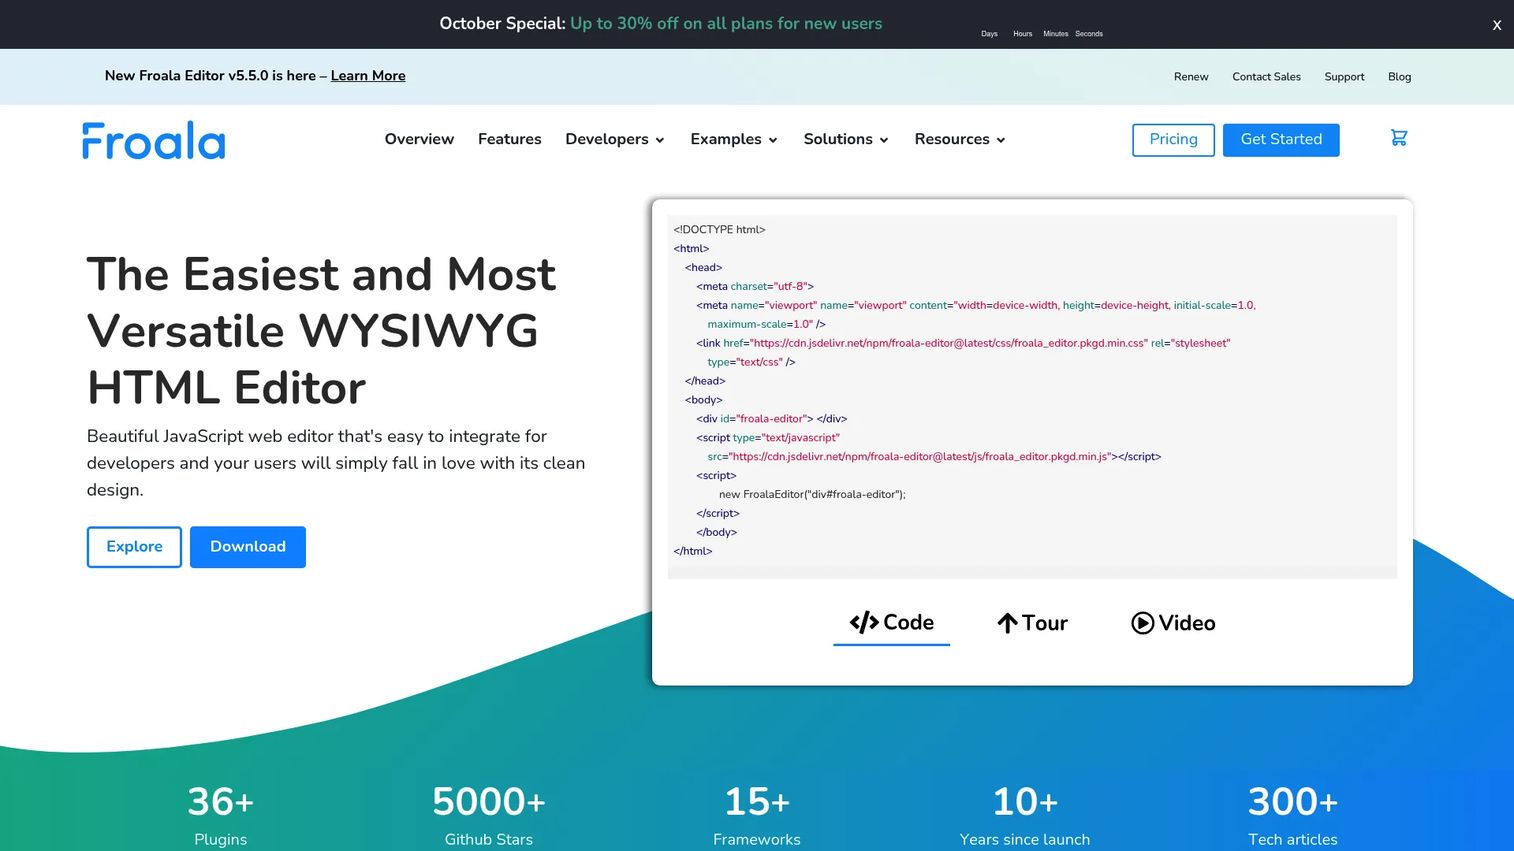
Task: Open the Overview nav item
Action: coord(419,139)
